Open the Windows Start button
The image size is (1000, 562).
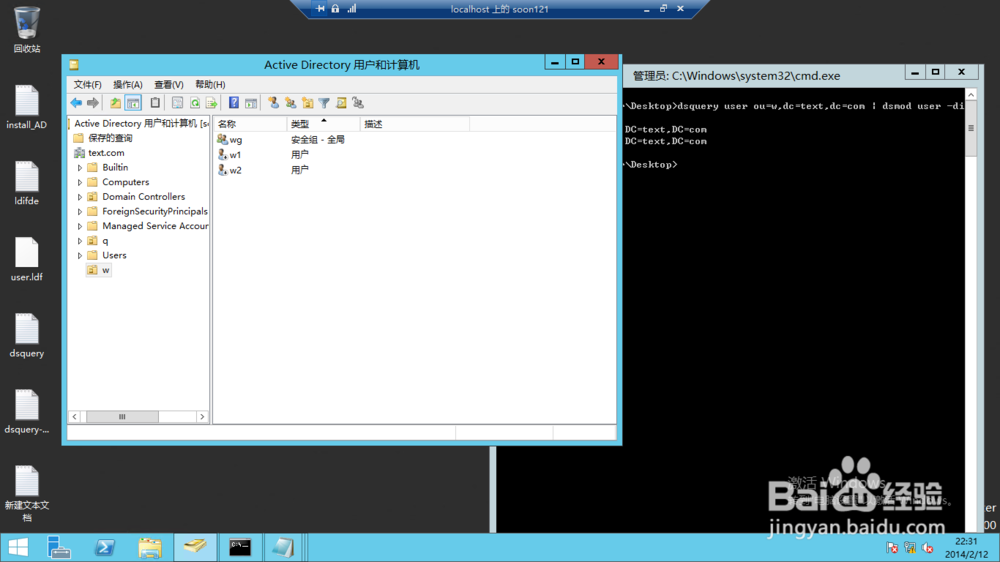click(x=18, y=547)
